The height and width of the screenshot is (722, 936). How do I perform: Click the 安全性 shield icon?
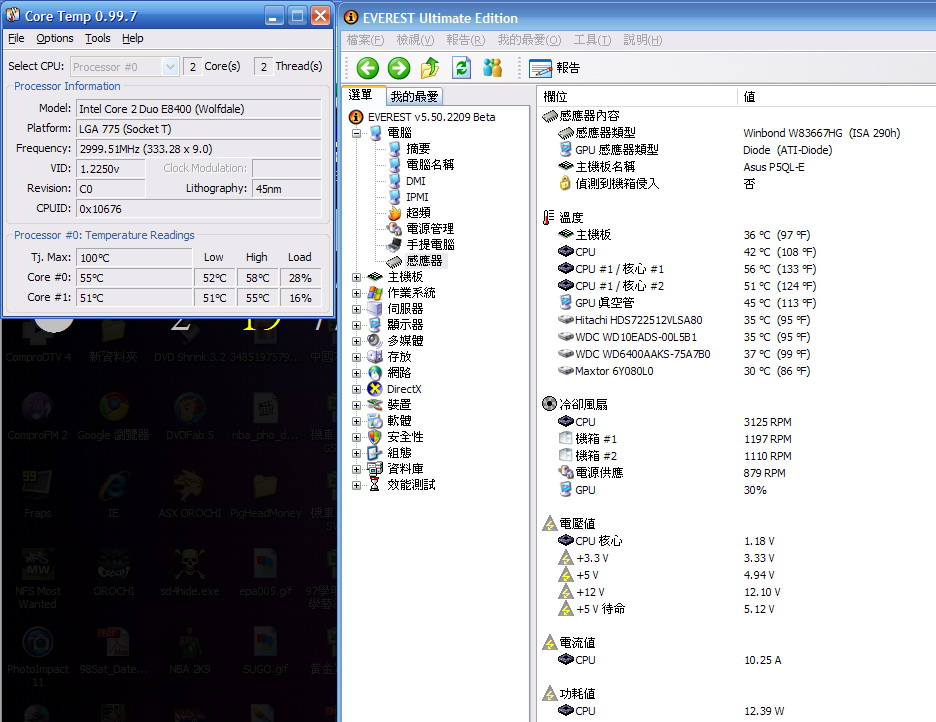(374, 437)
